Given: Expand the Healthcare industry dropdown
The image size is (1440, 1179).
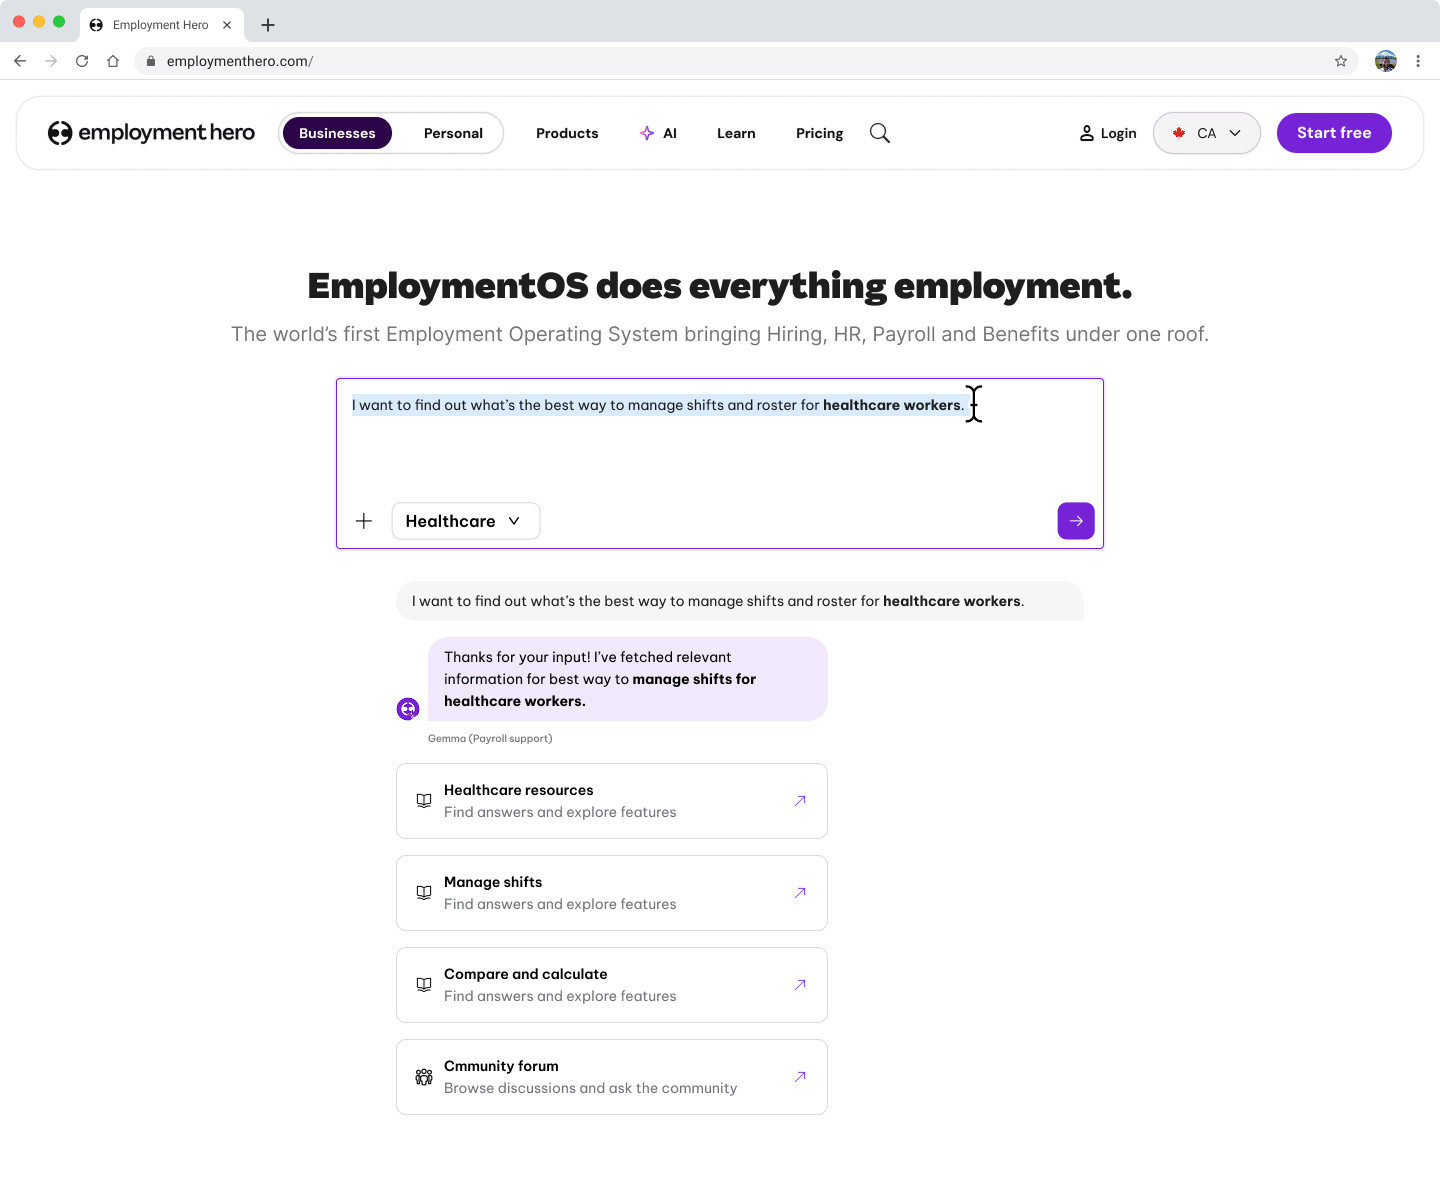Looking at the screenshot, I should 466,521.
